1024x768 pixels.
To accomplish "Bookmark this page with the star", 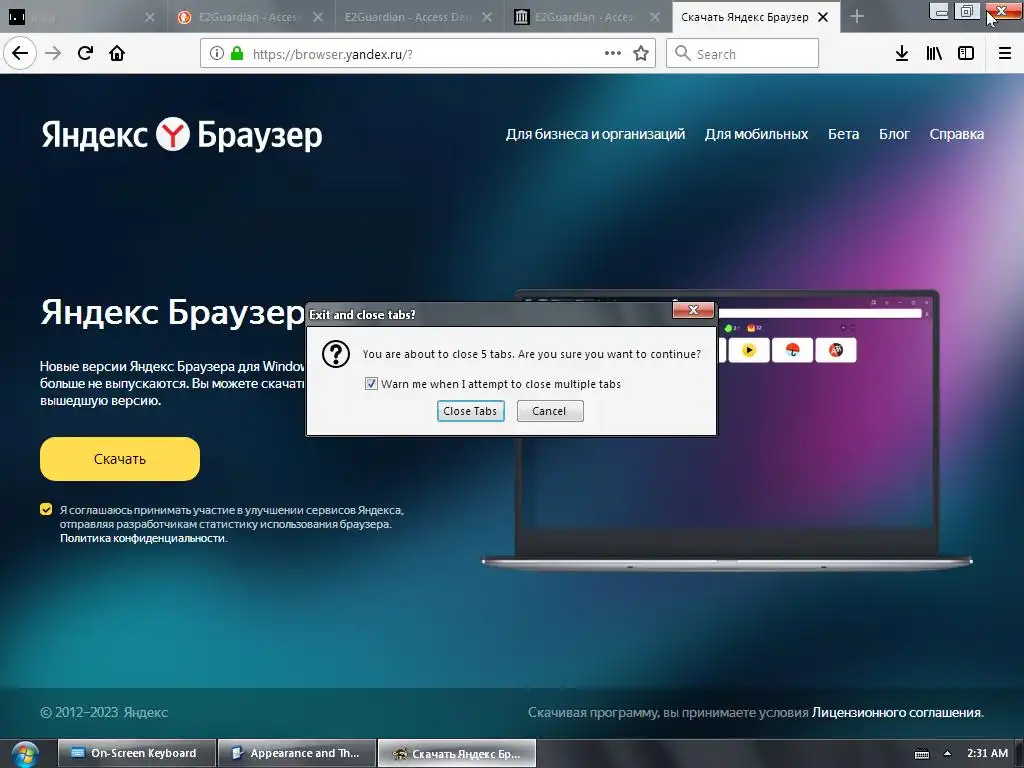I will point(641,54).
